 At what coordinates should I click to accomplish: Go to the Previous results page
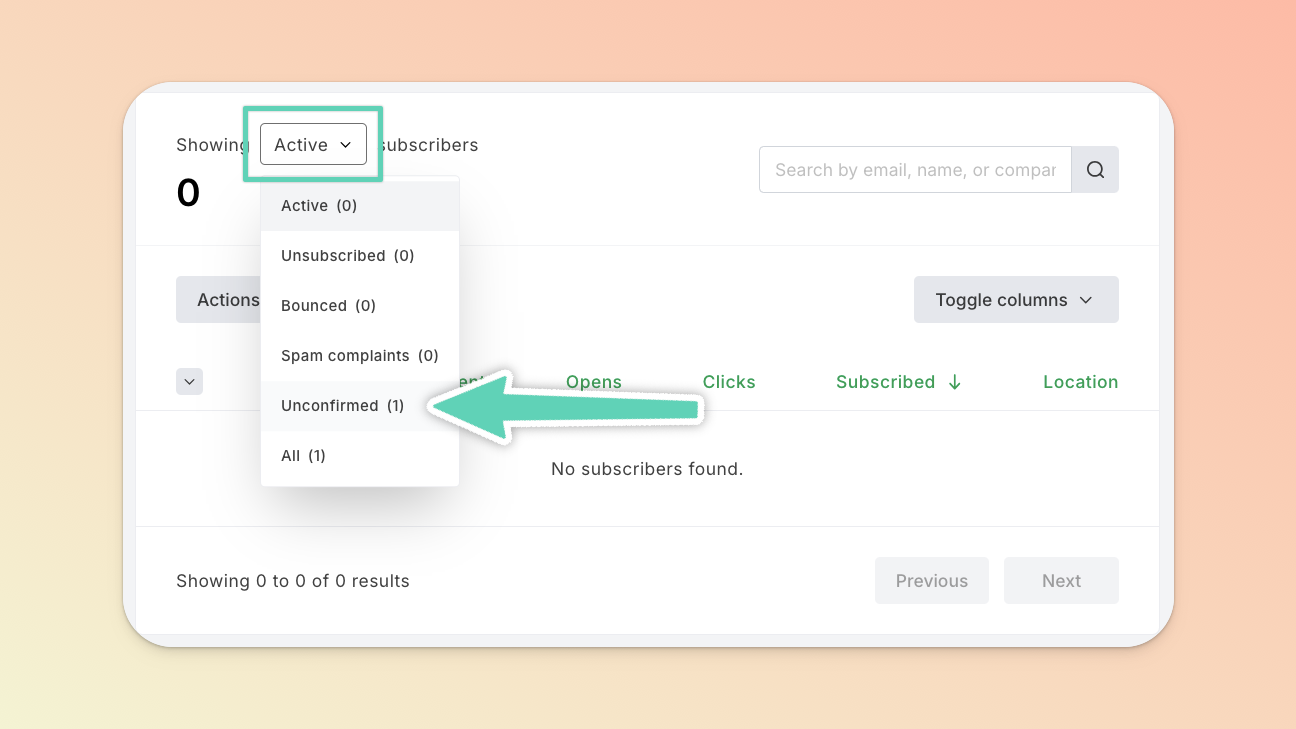point(931,581)
